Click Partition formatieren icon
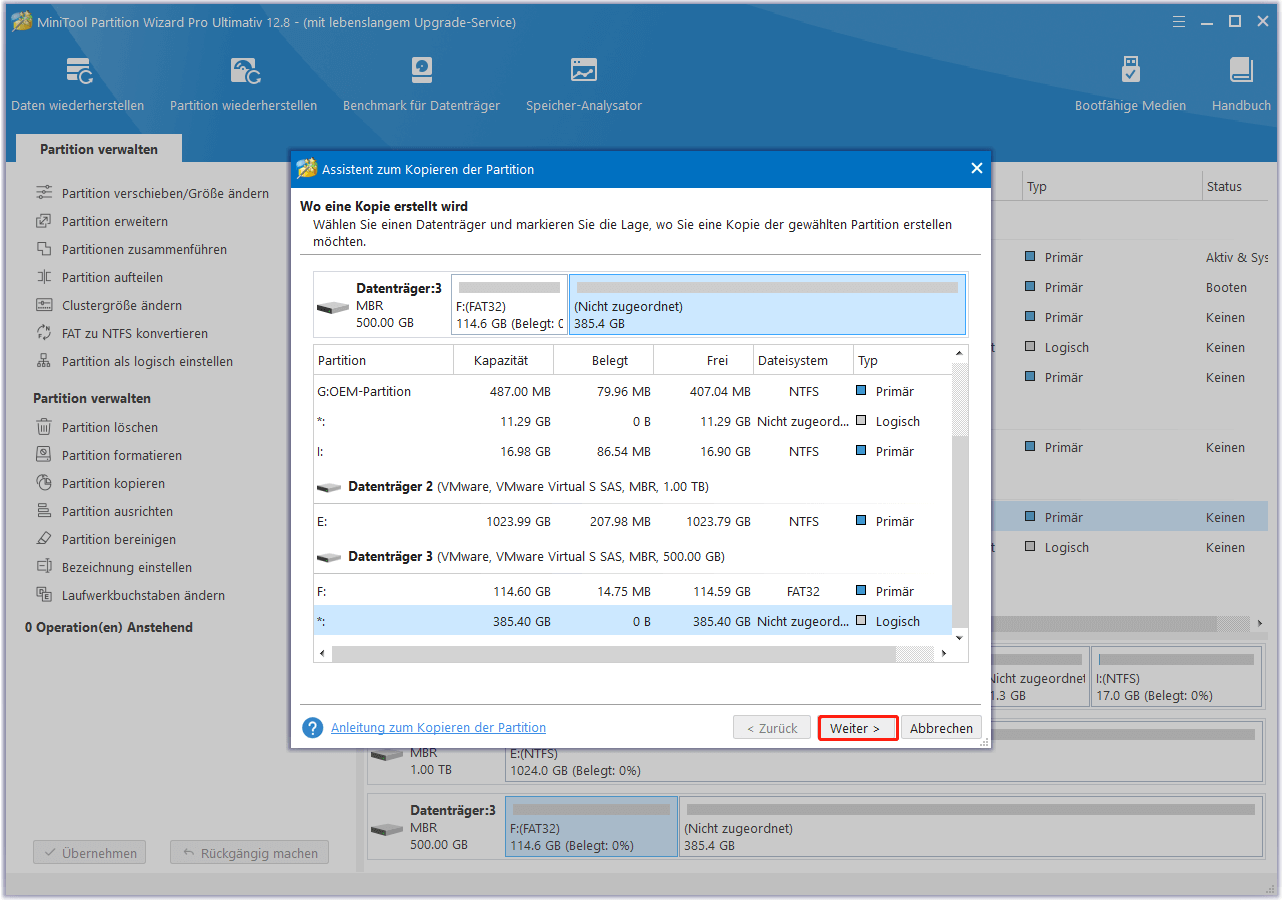The height and width of the screenshot is (901, 1283). [44, 455]
